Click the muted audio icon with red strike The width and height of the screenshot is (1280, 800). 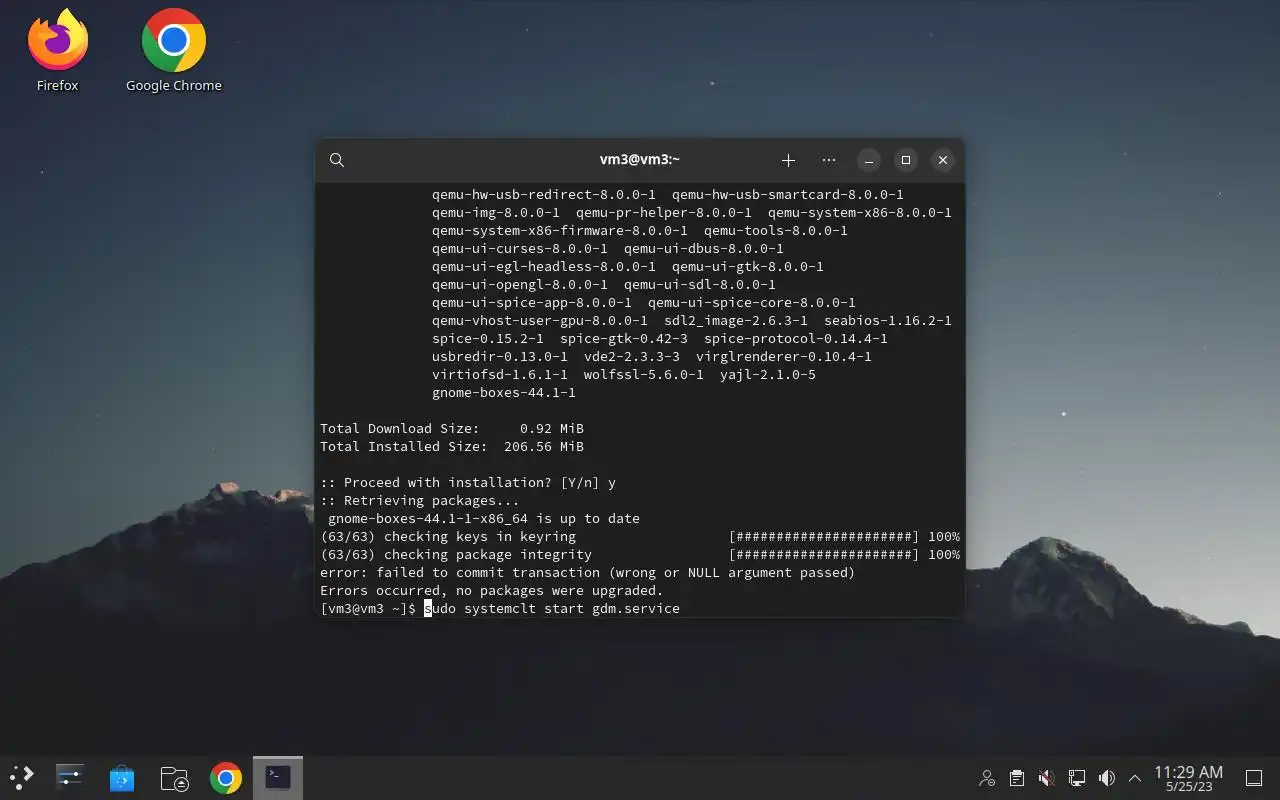1047,778
